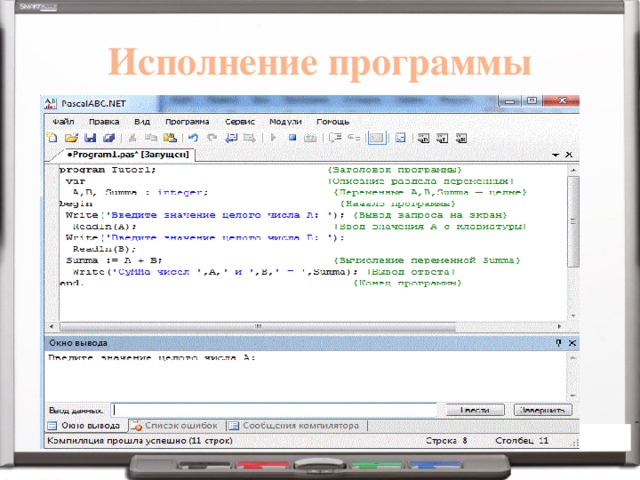The height and width of the screenshot is (480, 640).
Task: Click the increase indent toolbar icon
Action: pyautogui.click(x=336, y=138)
